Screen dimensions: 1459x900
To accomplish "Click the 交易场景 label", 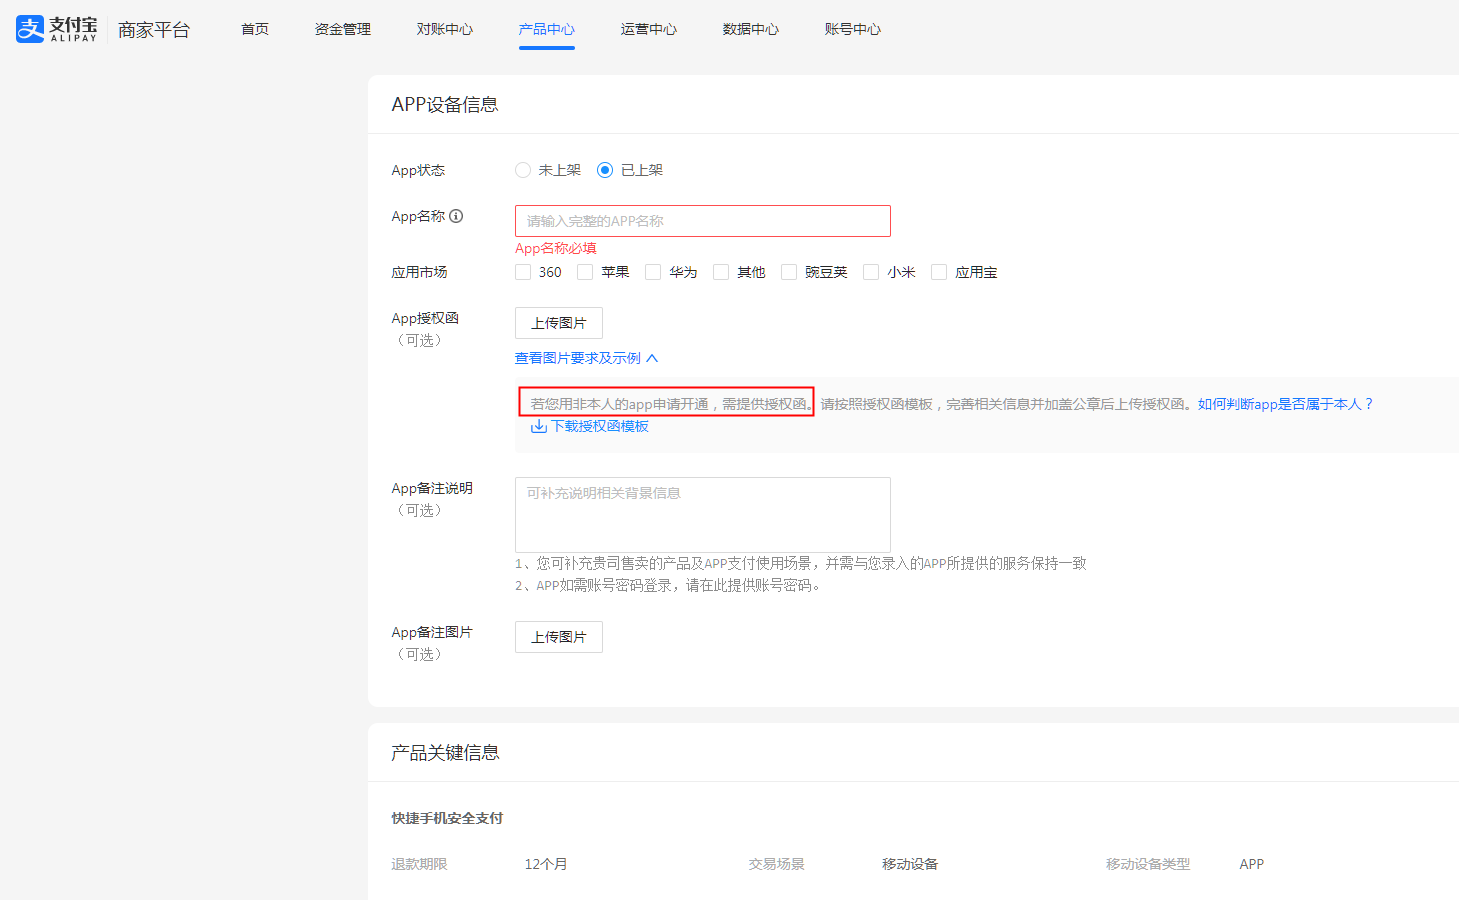I will coord(777,864).
